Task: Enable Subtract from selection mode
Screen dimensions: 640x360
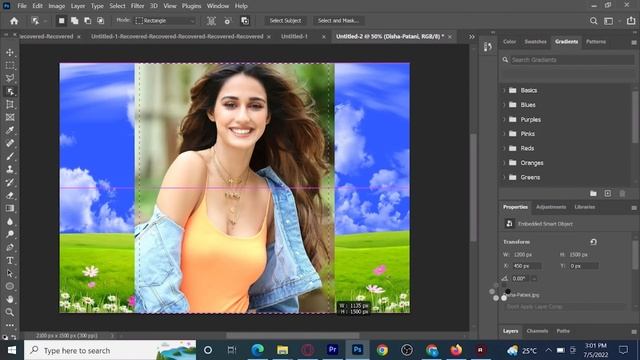Action: (x=87, y=20)
